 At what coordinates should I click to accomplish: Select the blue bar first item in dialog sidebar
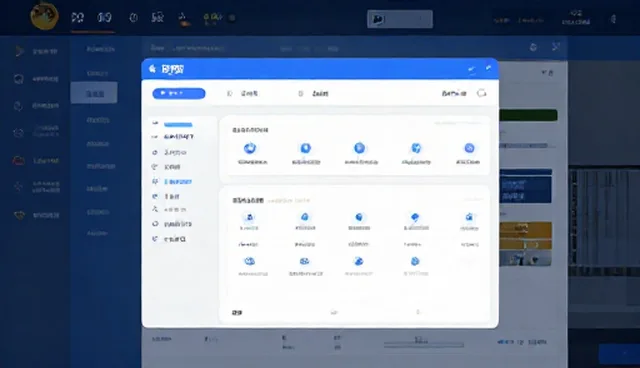point(178,124)
